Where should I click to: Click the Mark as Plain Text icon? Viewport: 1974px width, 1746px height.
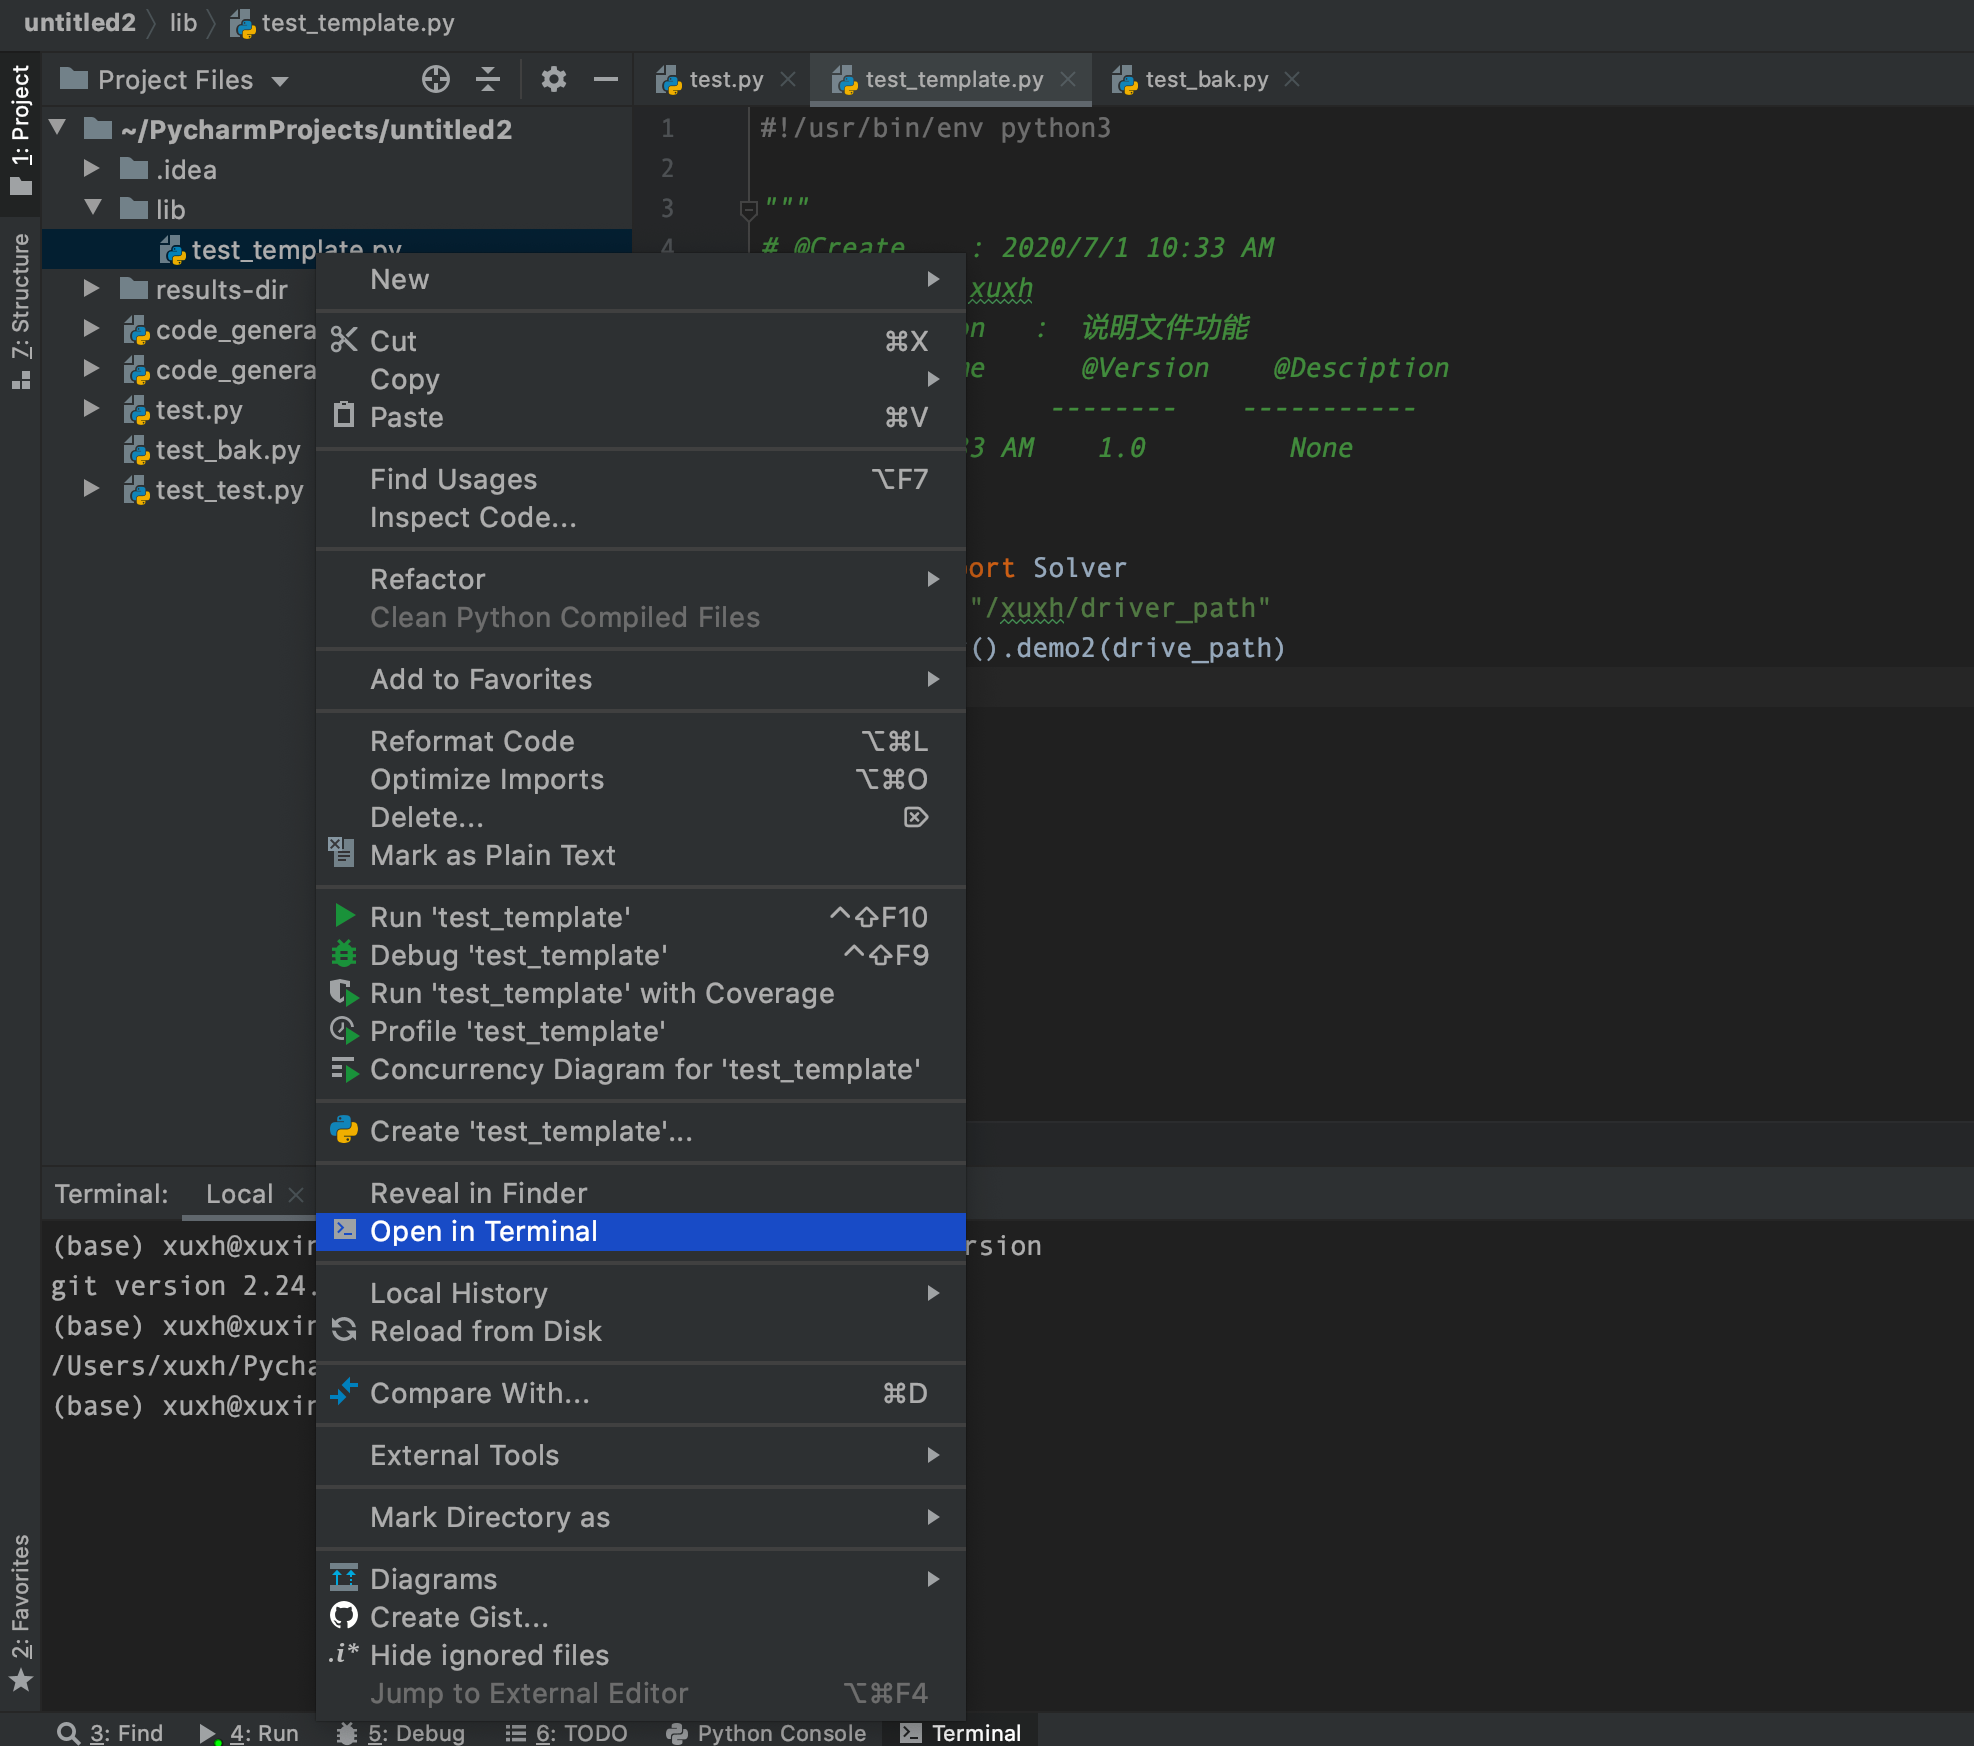click(341, 852)
